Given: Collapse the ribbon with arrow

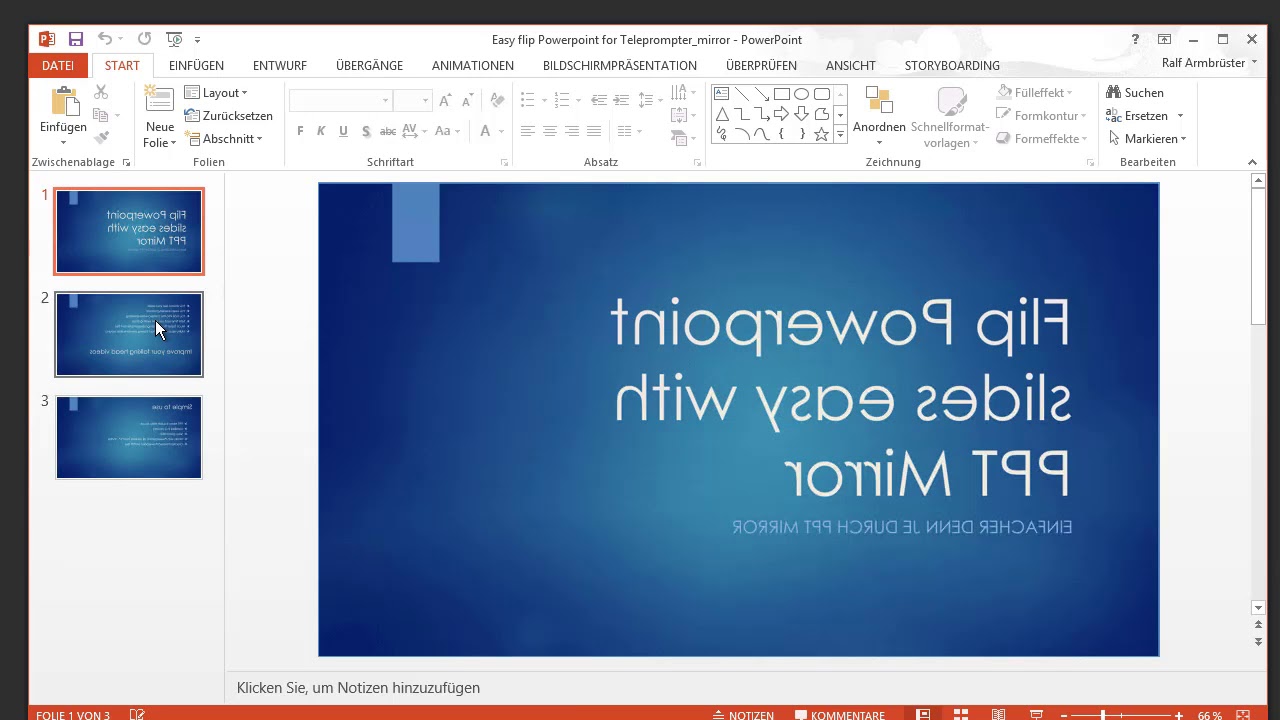Looking at the screenshot, I should coord(1252,162).
